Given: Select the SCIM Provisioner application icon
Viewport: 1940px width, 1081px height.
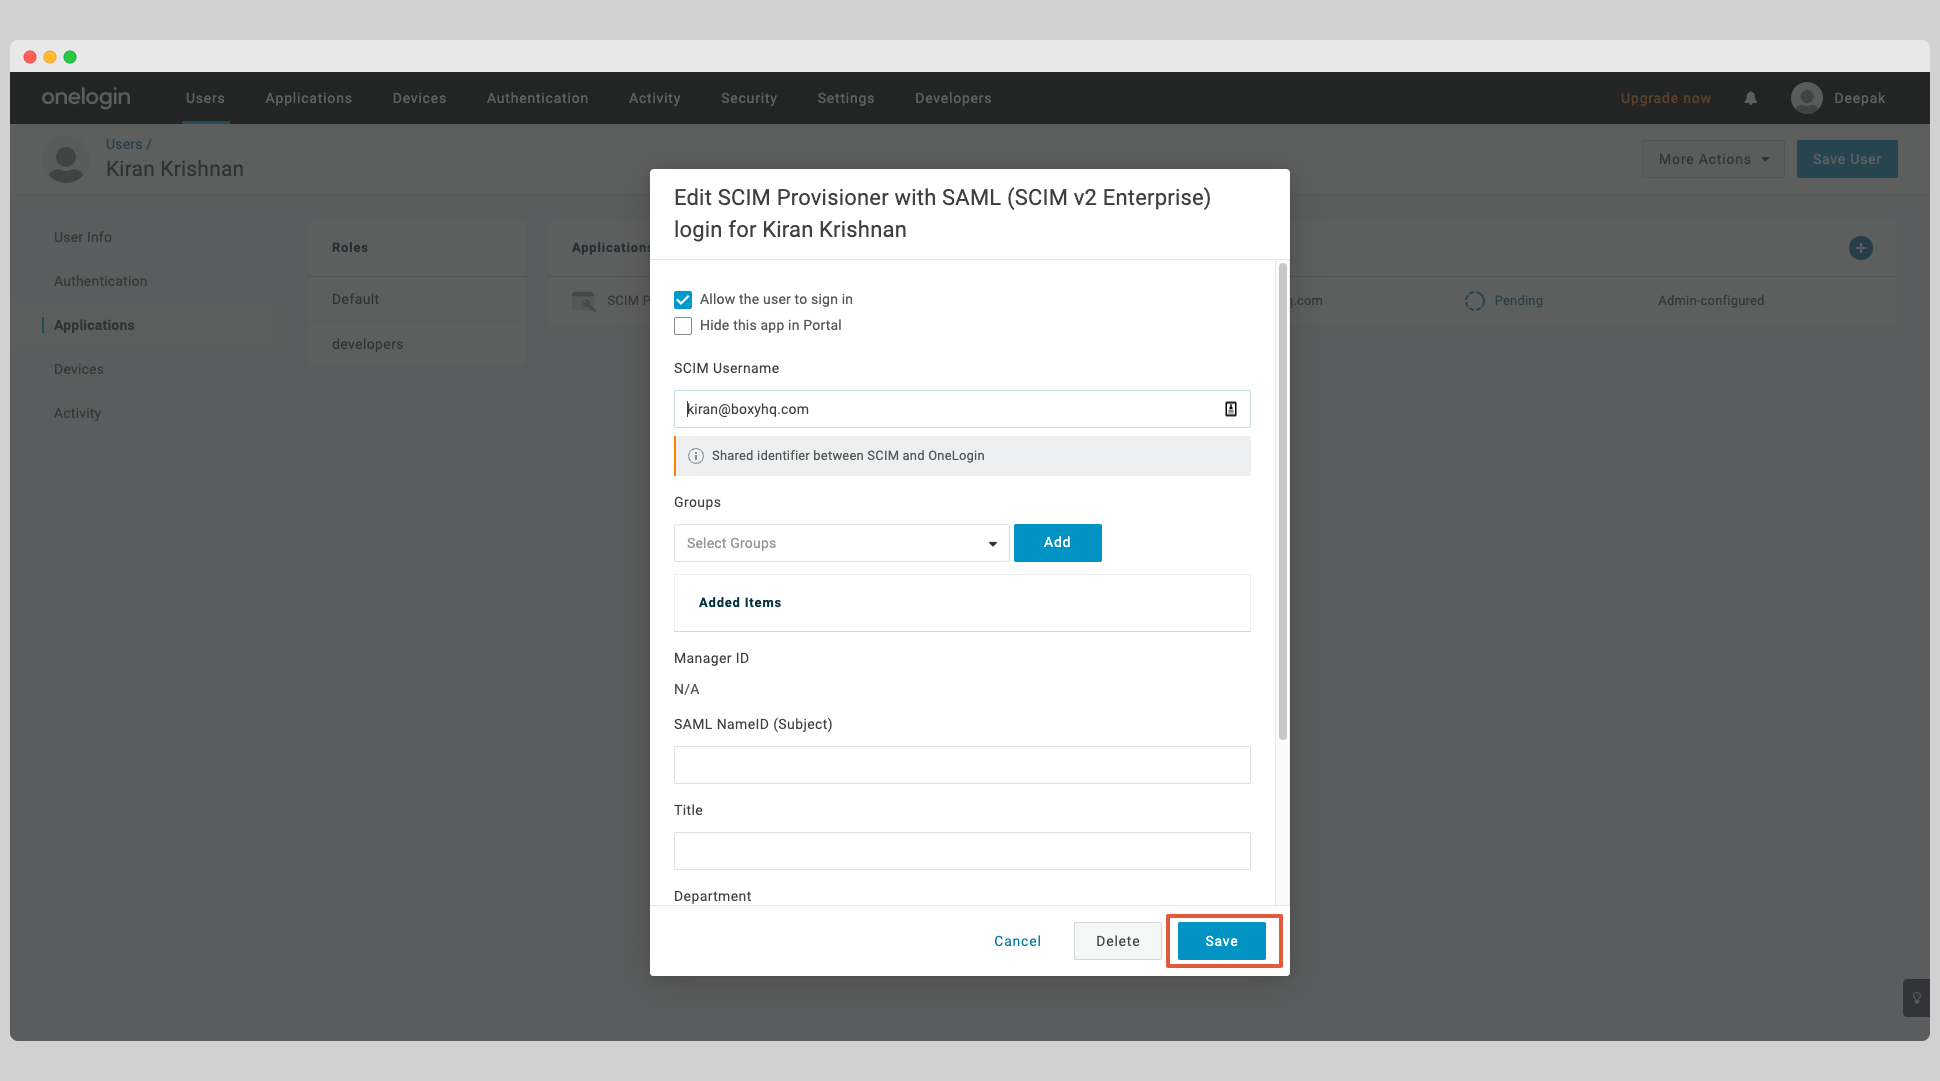Looking at the screenshot, I should 583,300.
